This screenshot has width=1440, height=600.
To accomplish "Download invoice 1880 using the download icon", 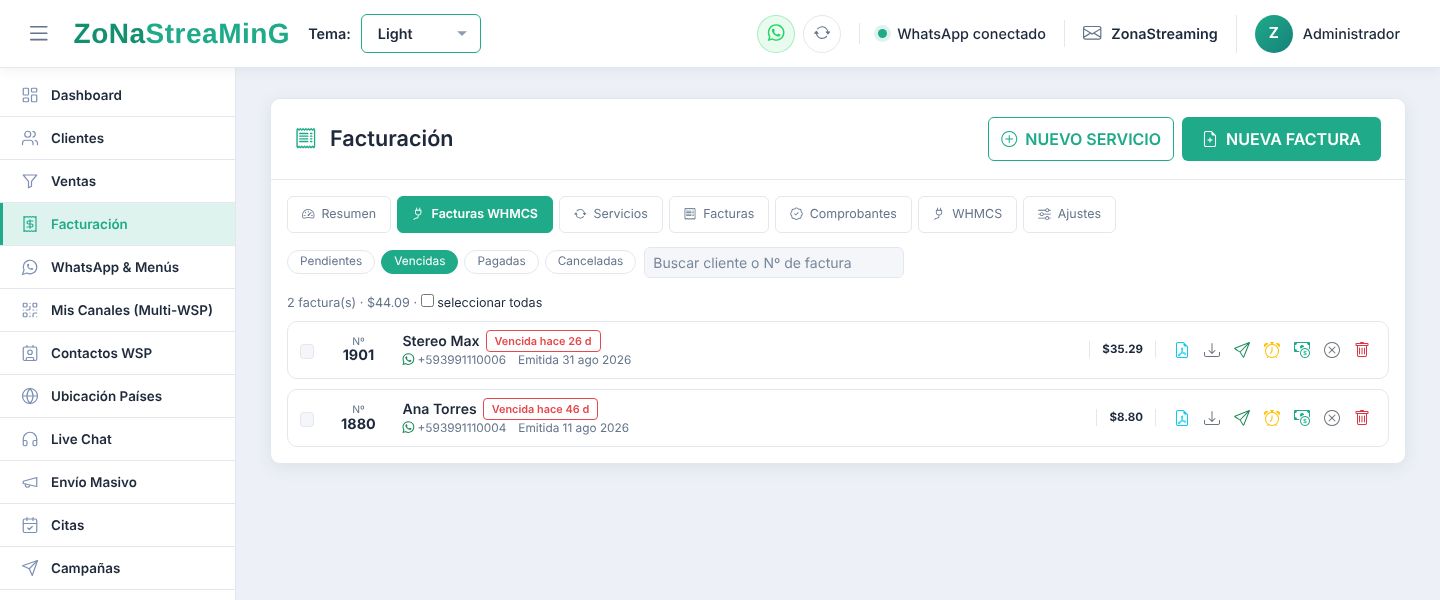I will [x=1212, y=418].
